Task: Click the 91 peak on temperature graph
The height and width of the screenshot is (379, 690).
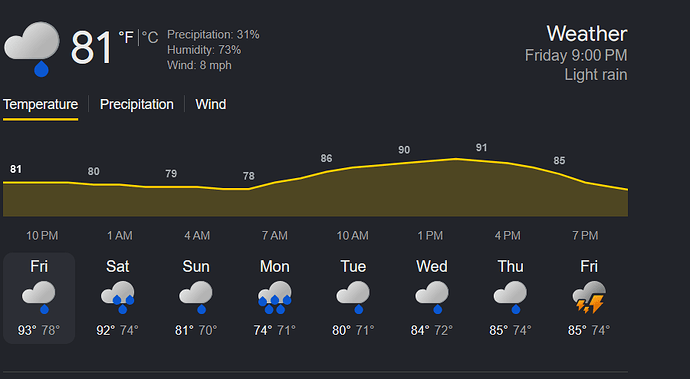Action: tap(481, 148)
